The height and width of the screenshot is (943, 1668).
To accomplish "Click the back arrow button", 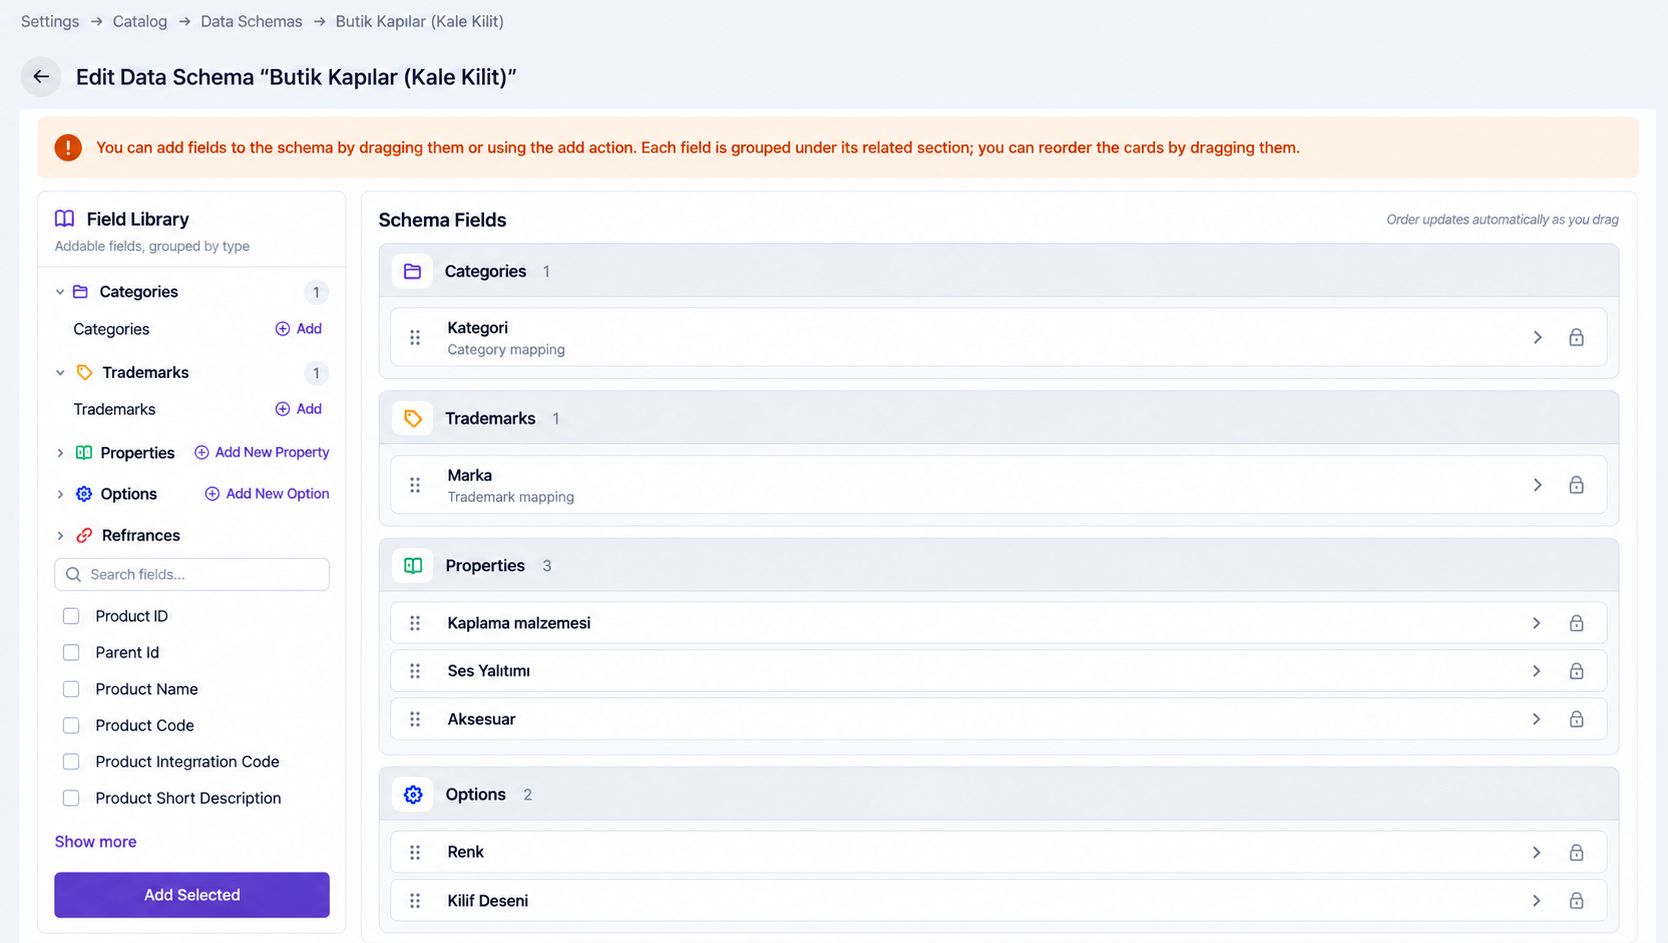I will tap(41, 76).
